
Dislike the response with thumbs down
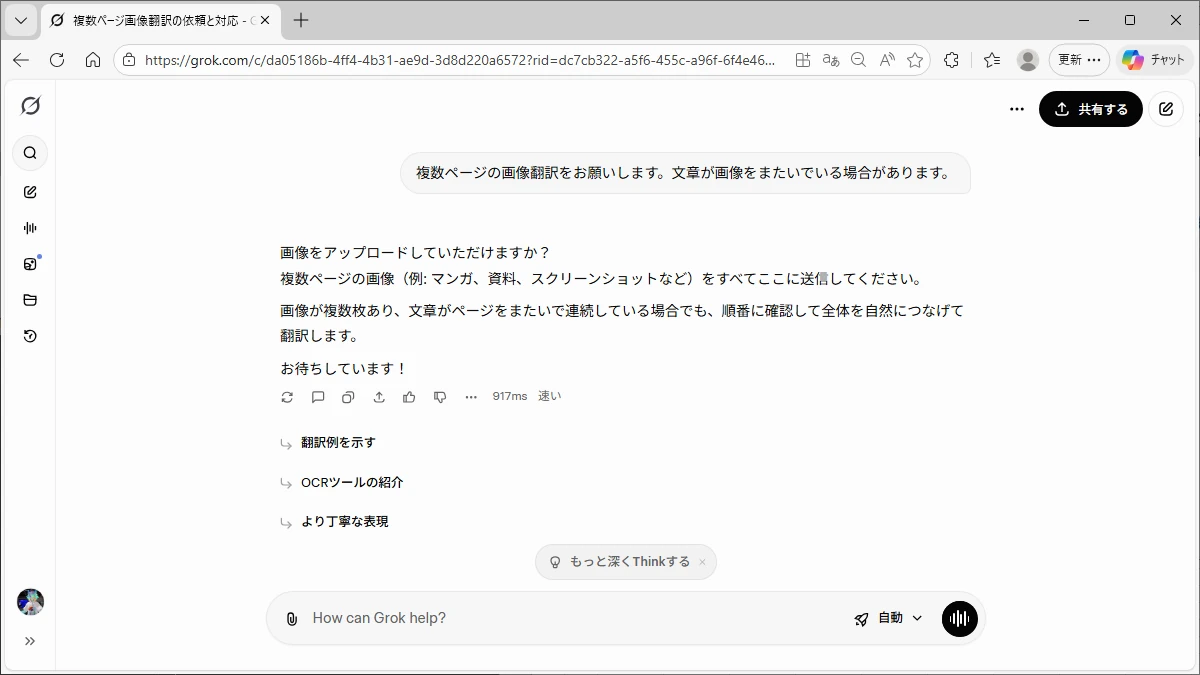tap(440, 397)
